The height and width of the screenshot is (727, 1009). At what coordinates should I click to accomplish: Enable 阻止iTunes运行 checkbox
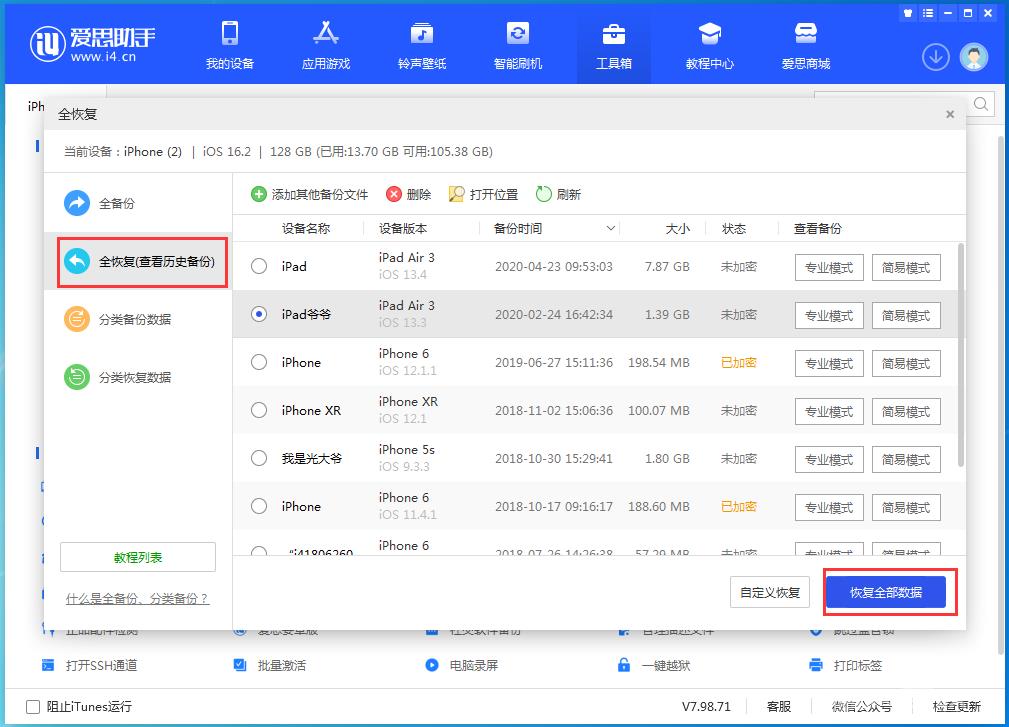[35, 706]
